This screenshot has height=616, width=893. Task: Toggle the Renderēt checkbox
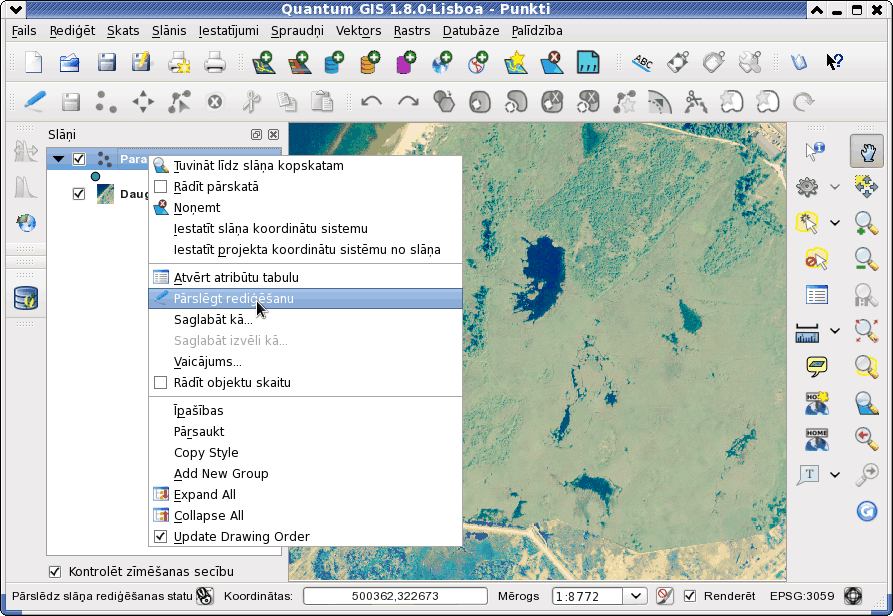tap(690, 596)
